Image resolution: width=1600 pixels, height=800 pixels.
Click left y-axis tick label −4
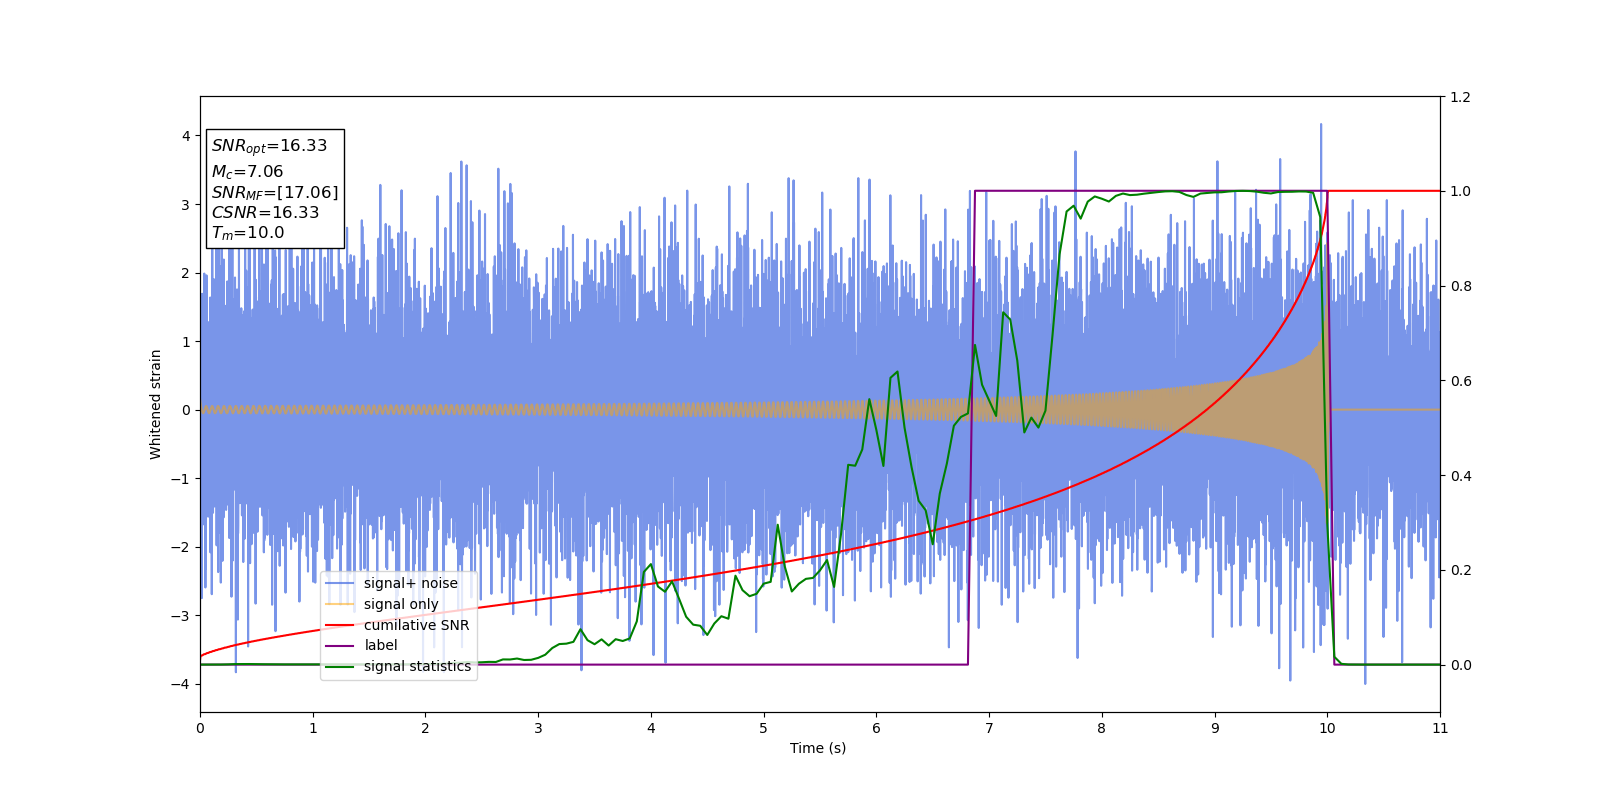coord(182,684)
